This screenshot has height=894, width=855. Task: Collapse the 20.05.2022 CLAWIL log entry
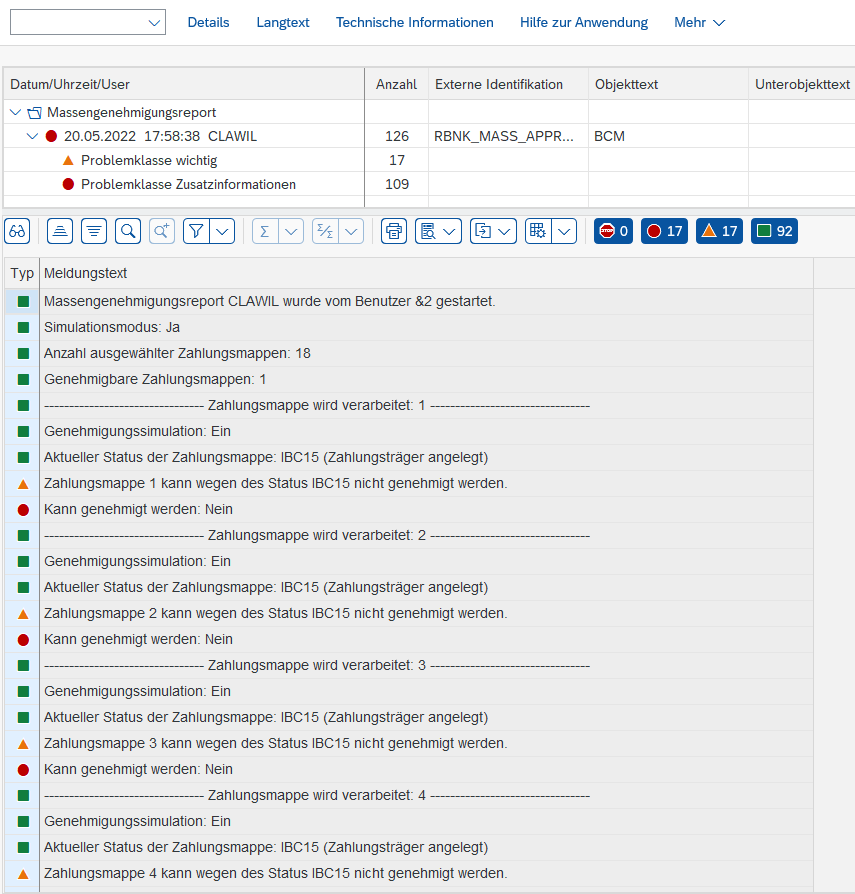tap(32, 136)
